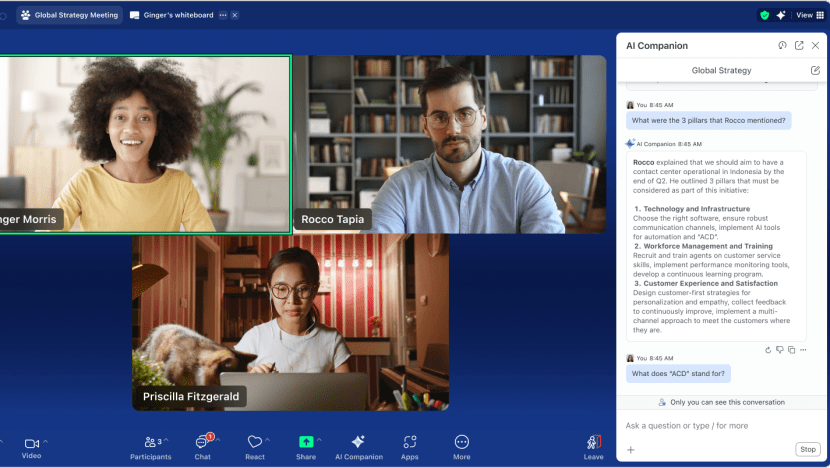
Task: Pop out the AI Companion panel
Action: (x=798, y=46)
